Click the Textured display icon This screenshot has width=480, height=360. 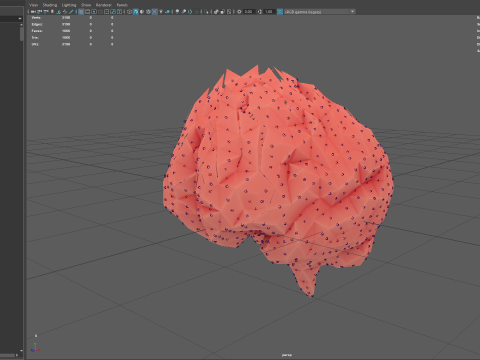tap(155, 12)
